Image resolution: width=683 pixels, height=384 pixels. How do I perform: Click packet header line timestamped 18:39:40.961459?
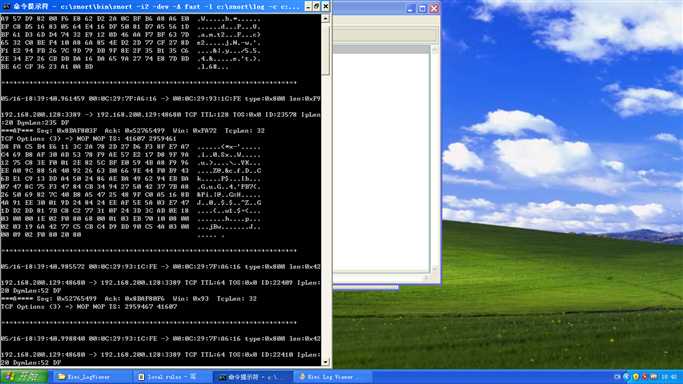tap(160, 99)
